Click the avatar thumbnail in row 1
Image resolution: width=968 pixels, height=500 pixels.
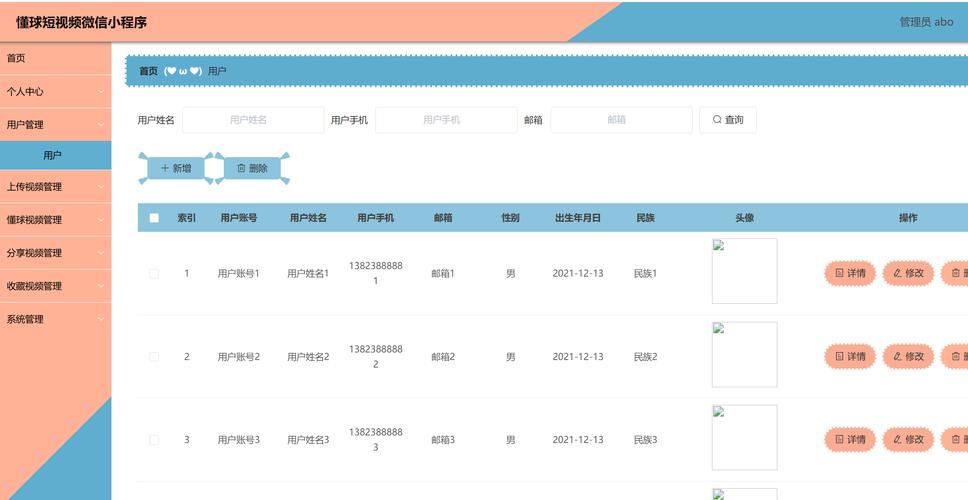coord(744,271)
